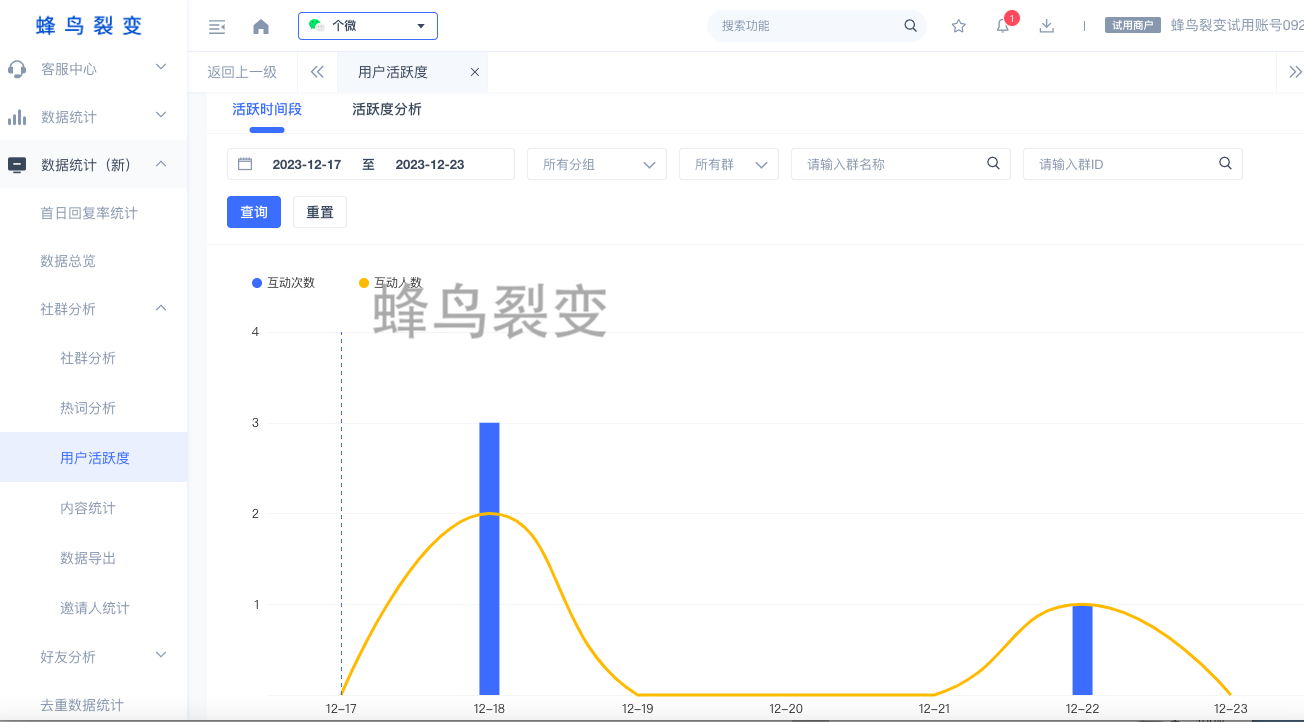This screenshot has height=722, width=1304.
Task: Click the favorites star icon
Action: (x=958, y=26)
